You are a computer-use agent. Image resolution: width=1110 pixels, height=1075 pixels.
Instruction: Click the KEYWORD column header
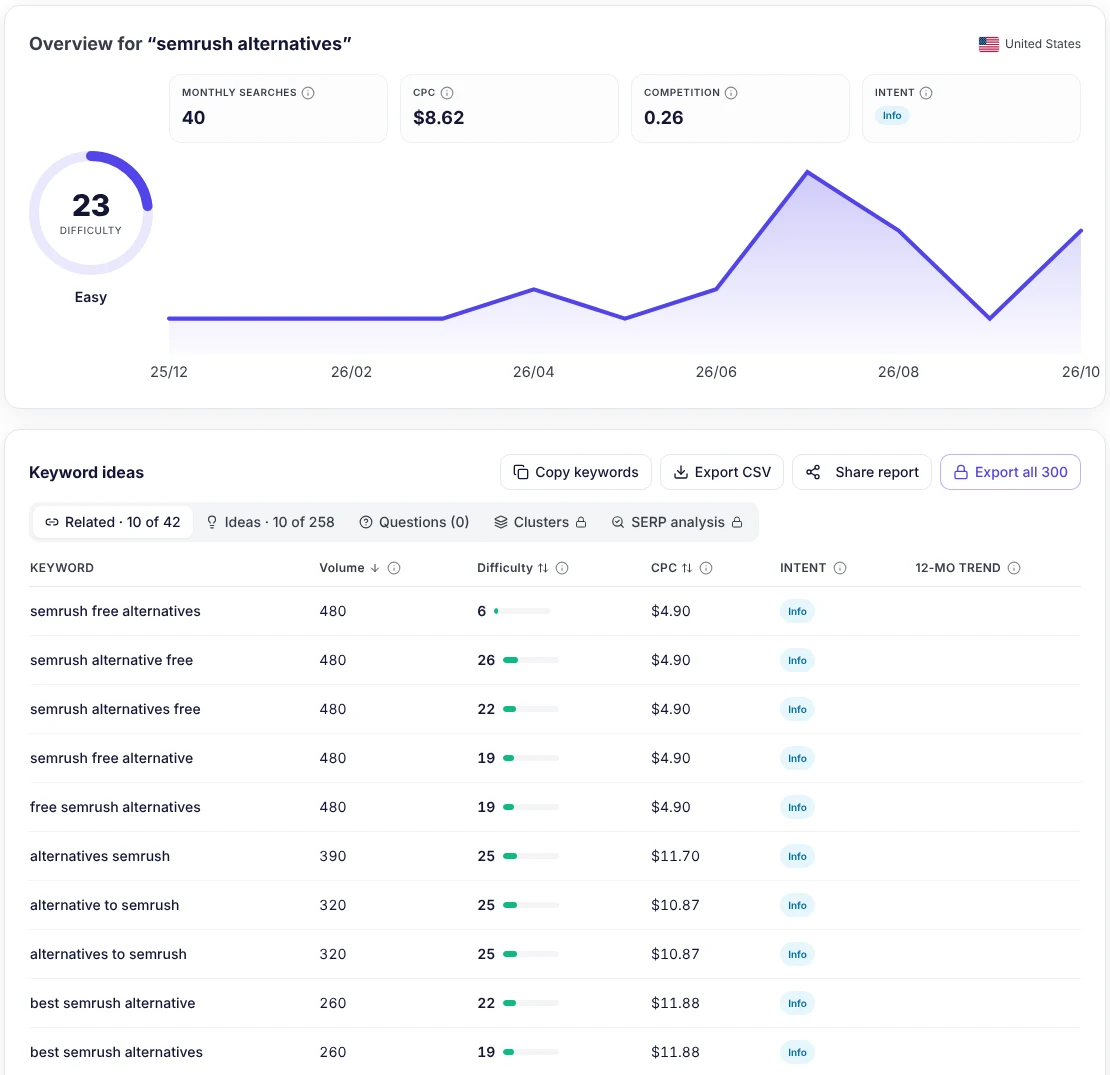pyautogui.click(x=62, y=568)
